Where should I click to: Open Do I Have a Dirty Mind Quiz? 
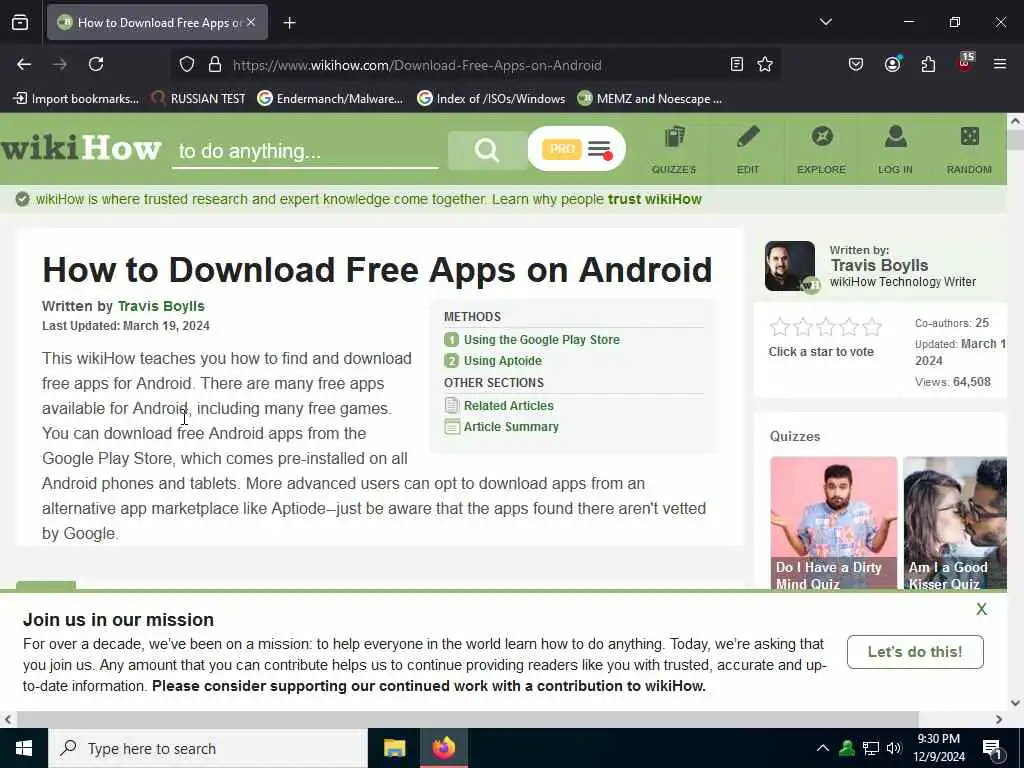(x=833, y=522)
